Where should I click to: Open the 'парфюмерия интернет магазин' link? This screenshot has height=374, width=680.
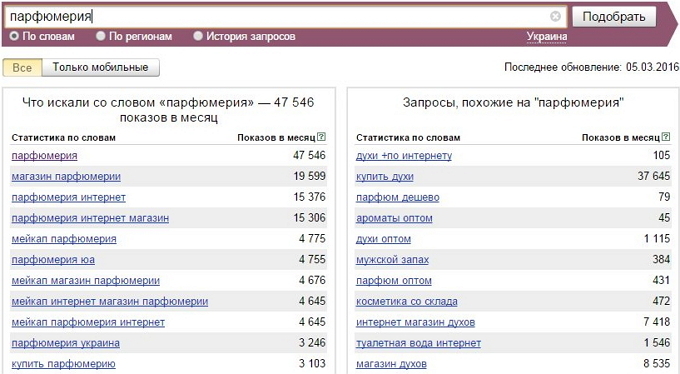pos(90,218)
